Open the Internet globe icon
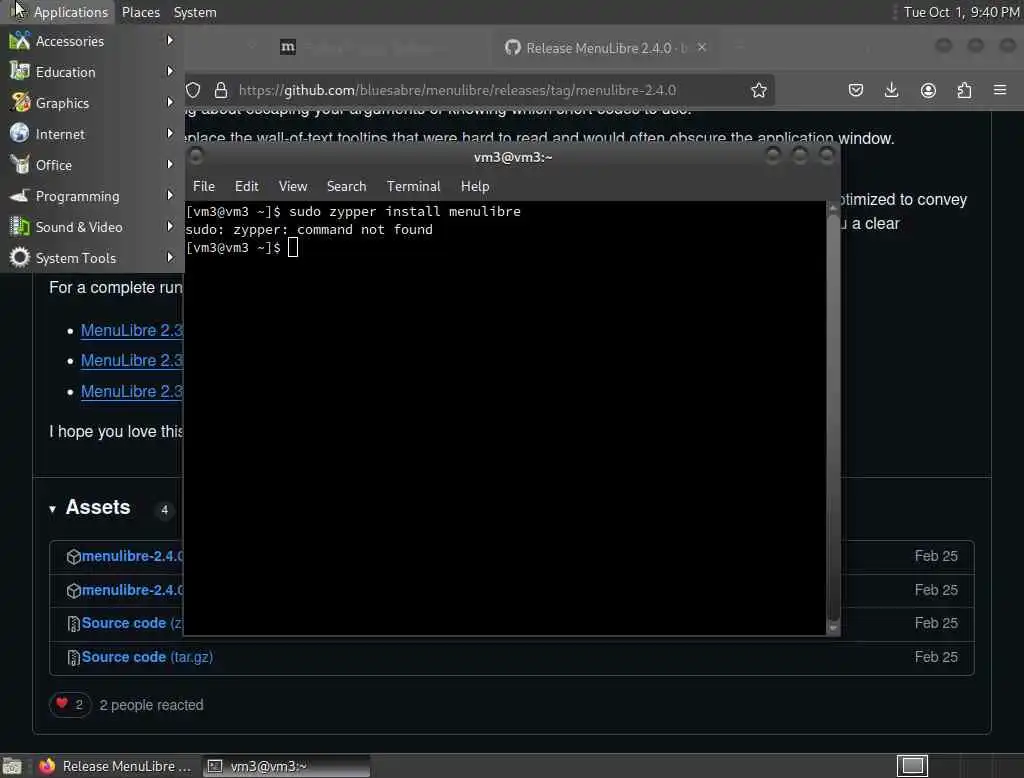The height and width of the screenshot is (778, 1024). click(x=20, y=133)
